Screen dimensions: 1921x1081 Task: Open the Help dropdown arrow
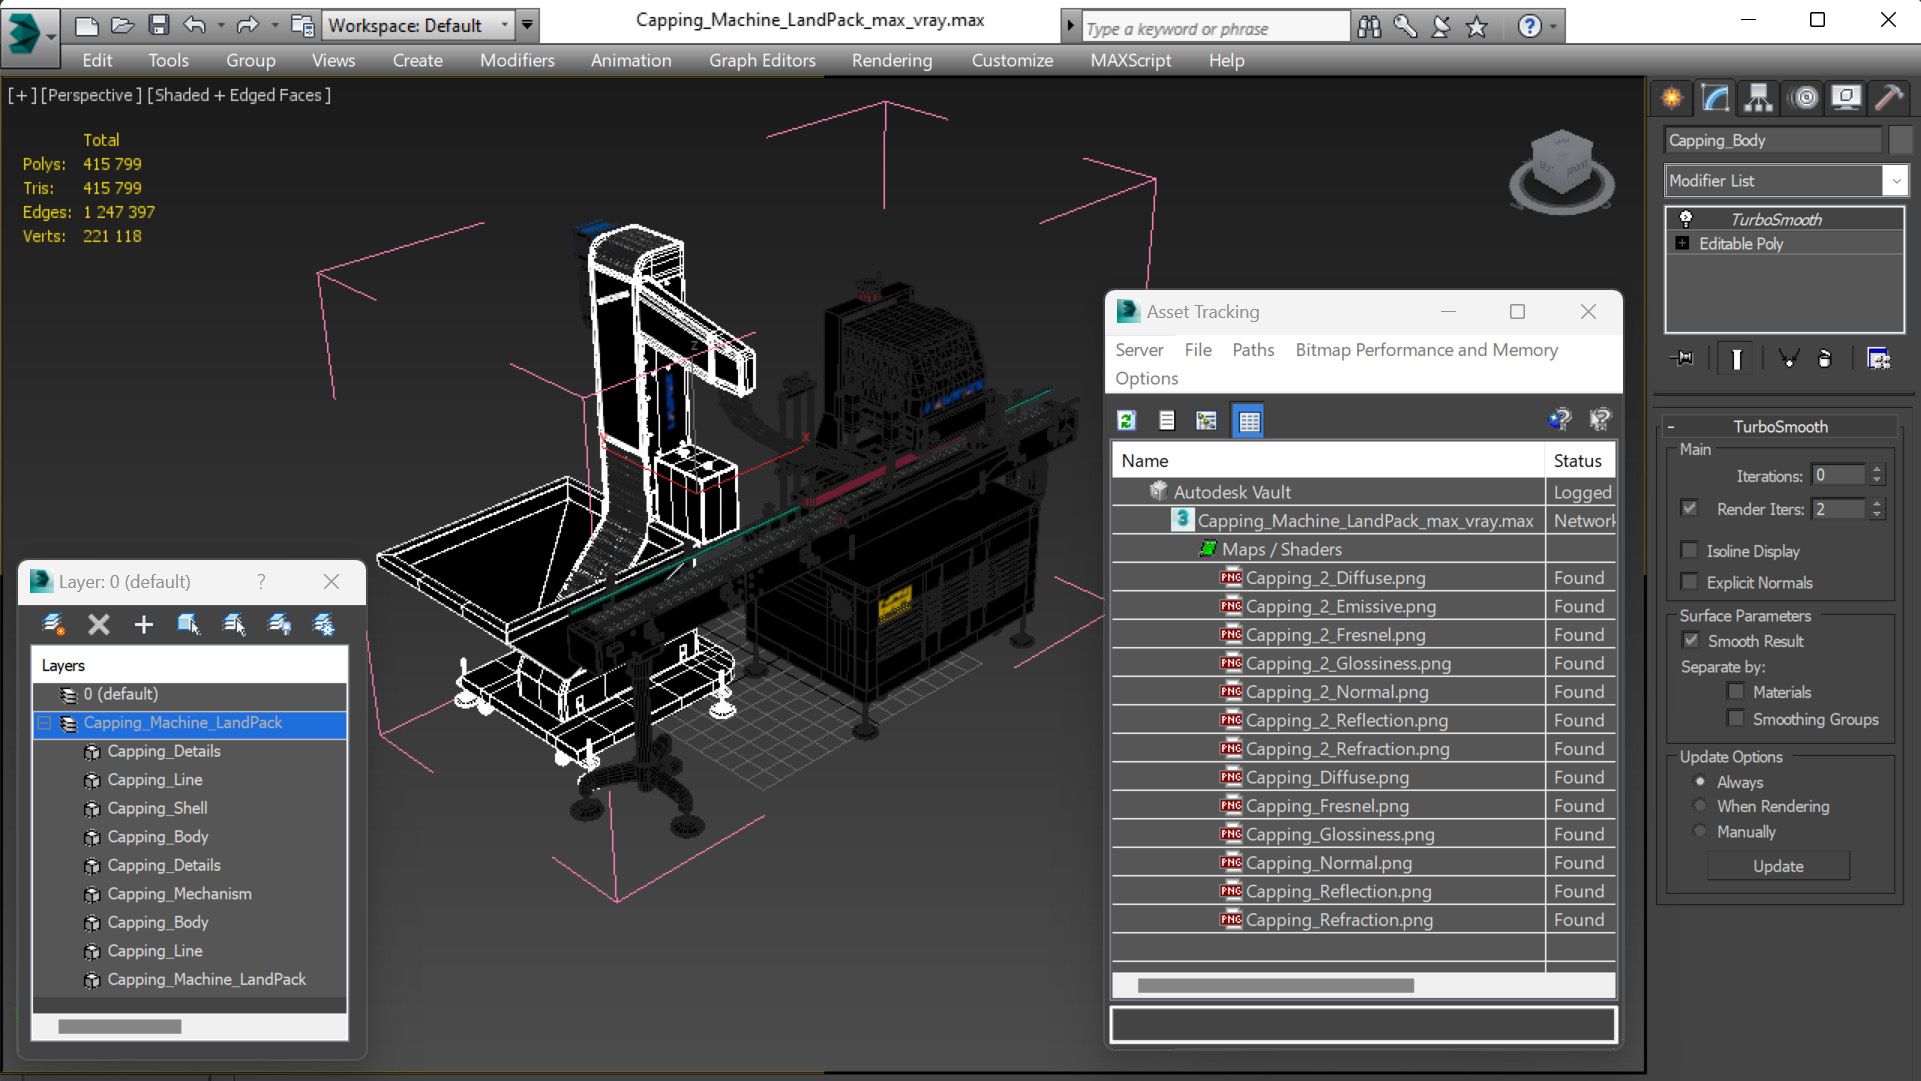pyautogui.click(x=1553, y=27)
